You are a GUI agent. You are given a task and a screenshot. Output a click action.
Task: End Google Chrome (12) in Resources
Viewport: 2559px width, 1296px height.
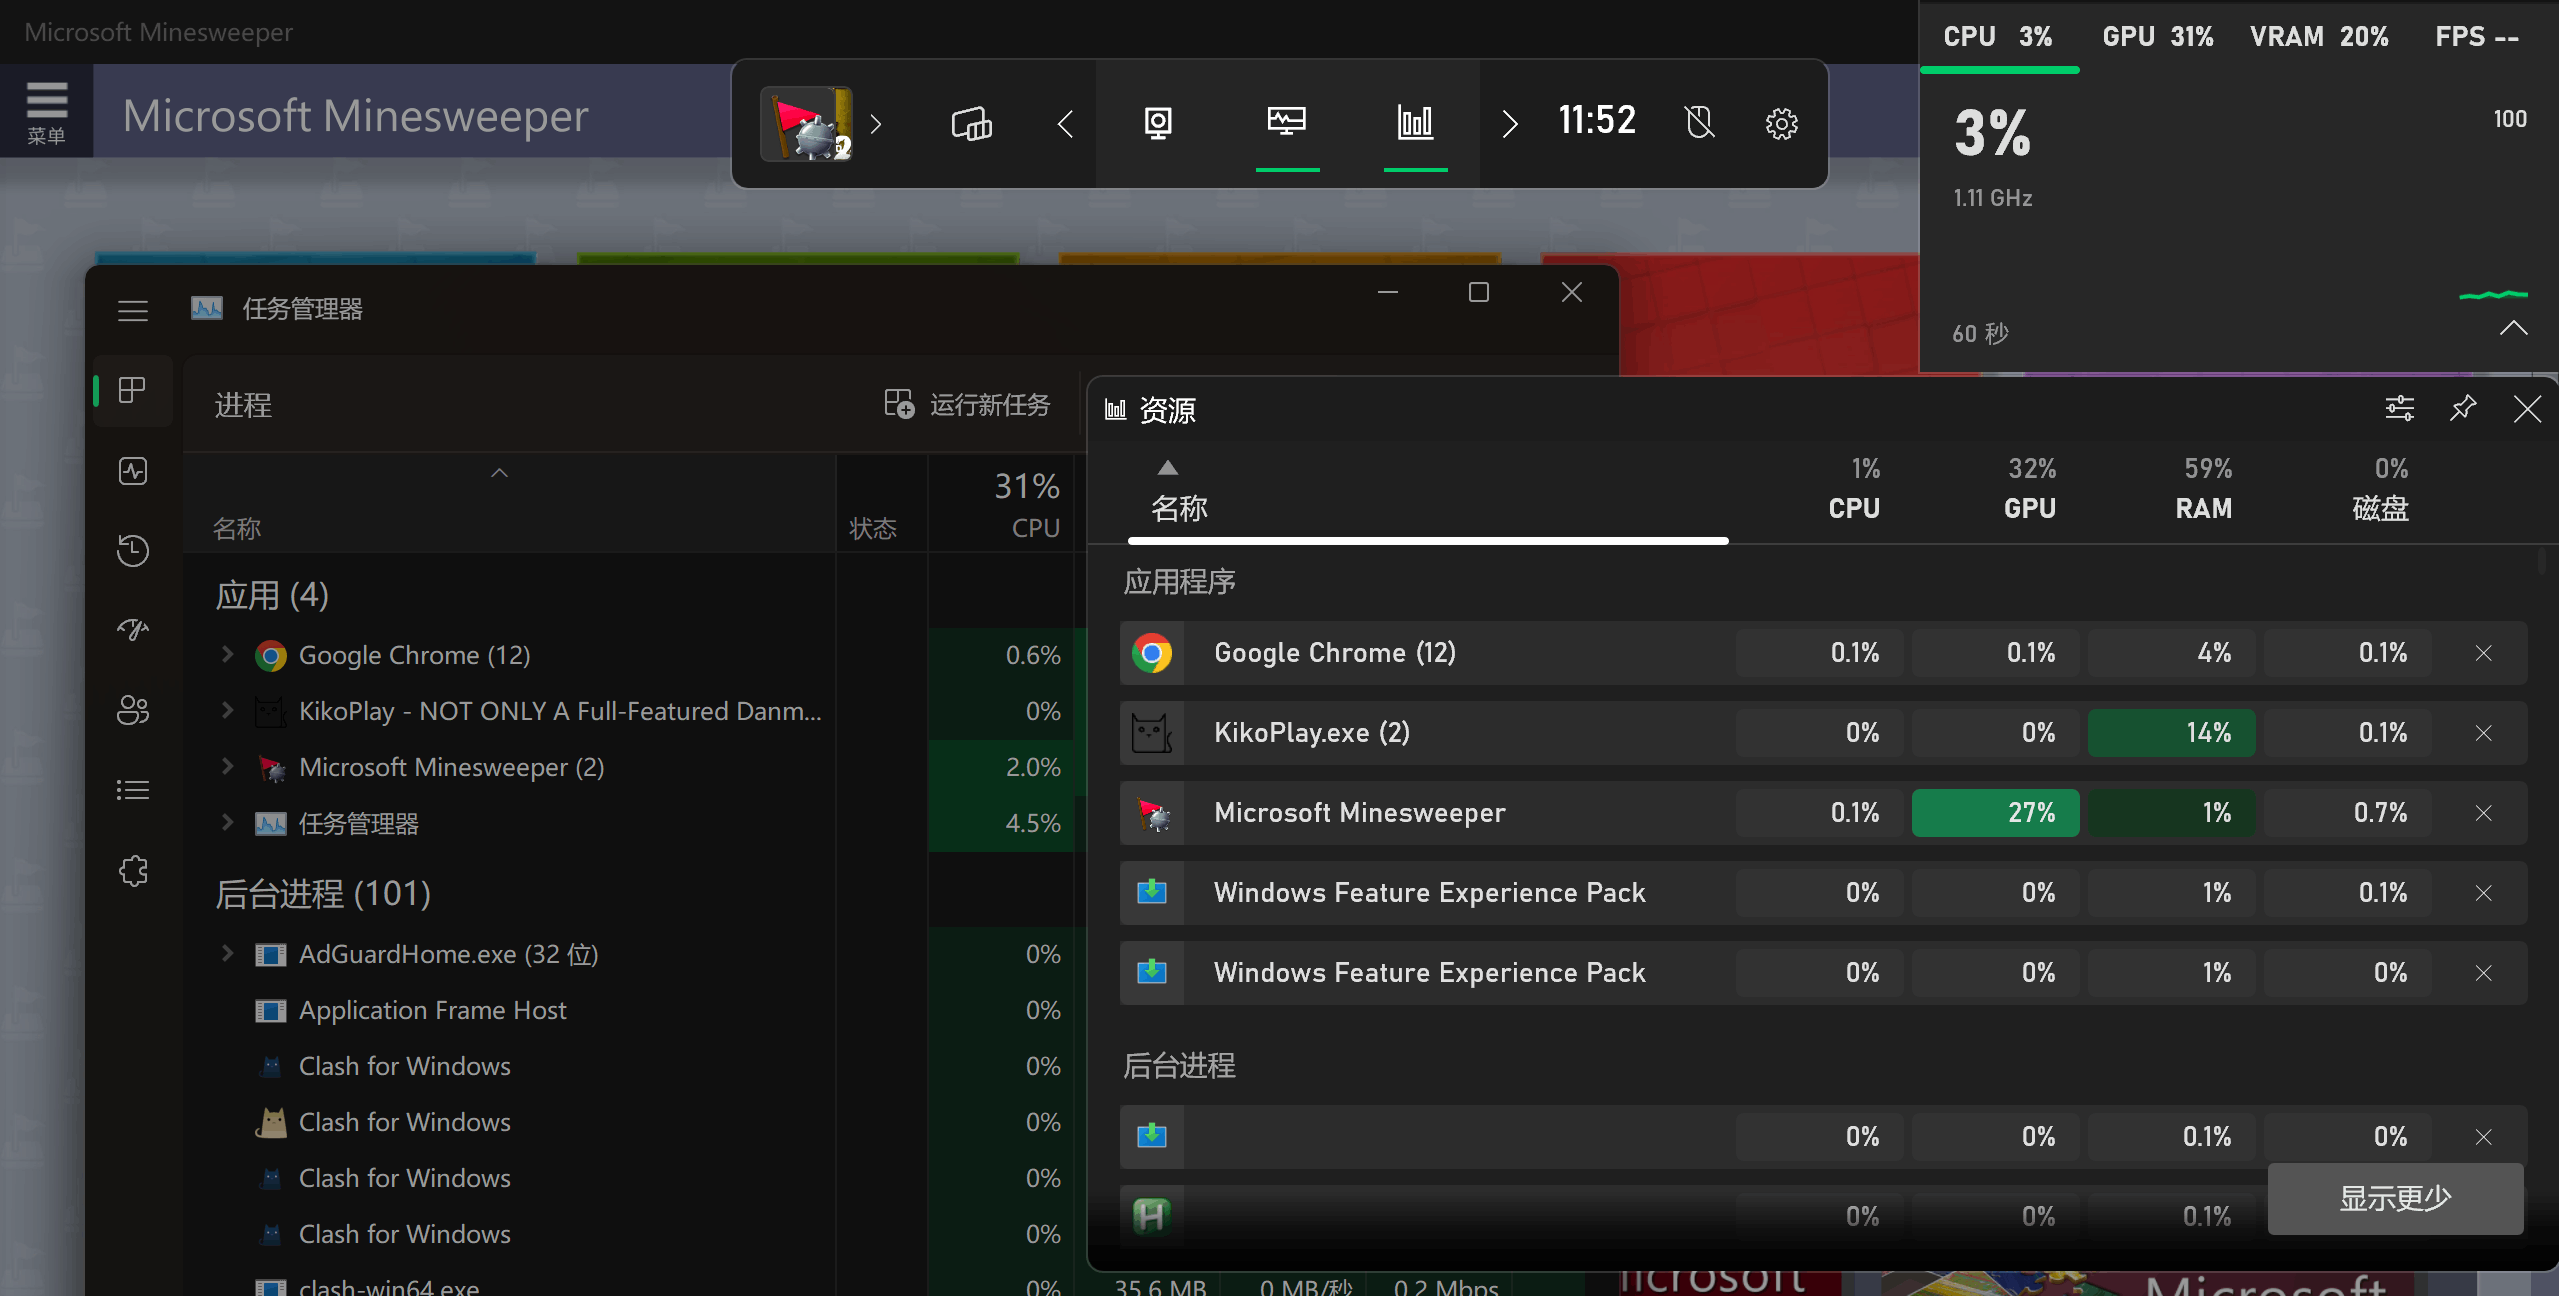click(2483, 653)
